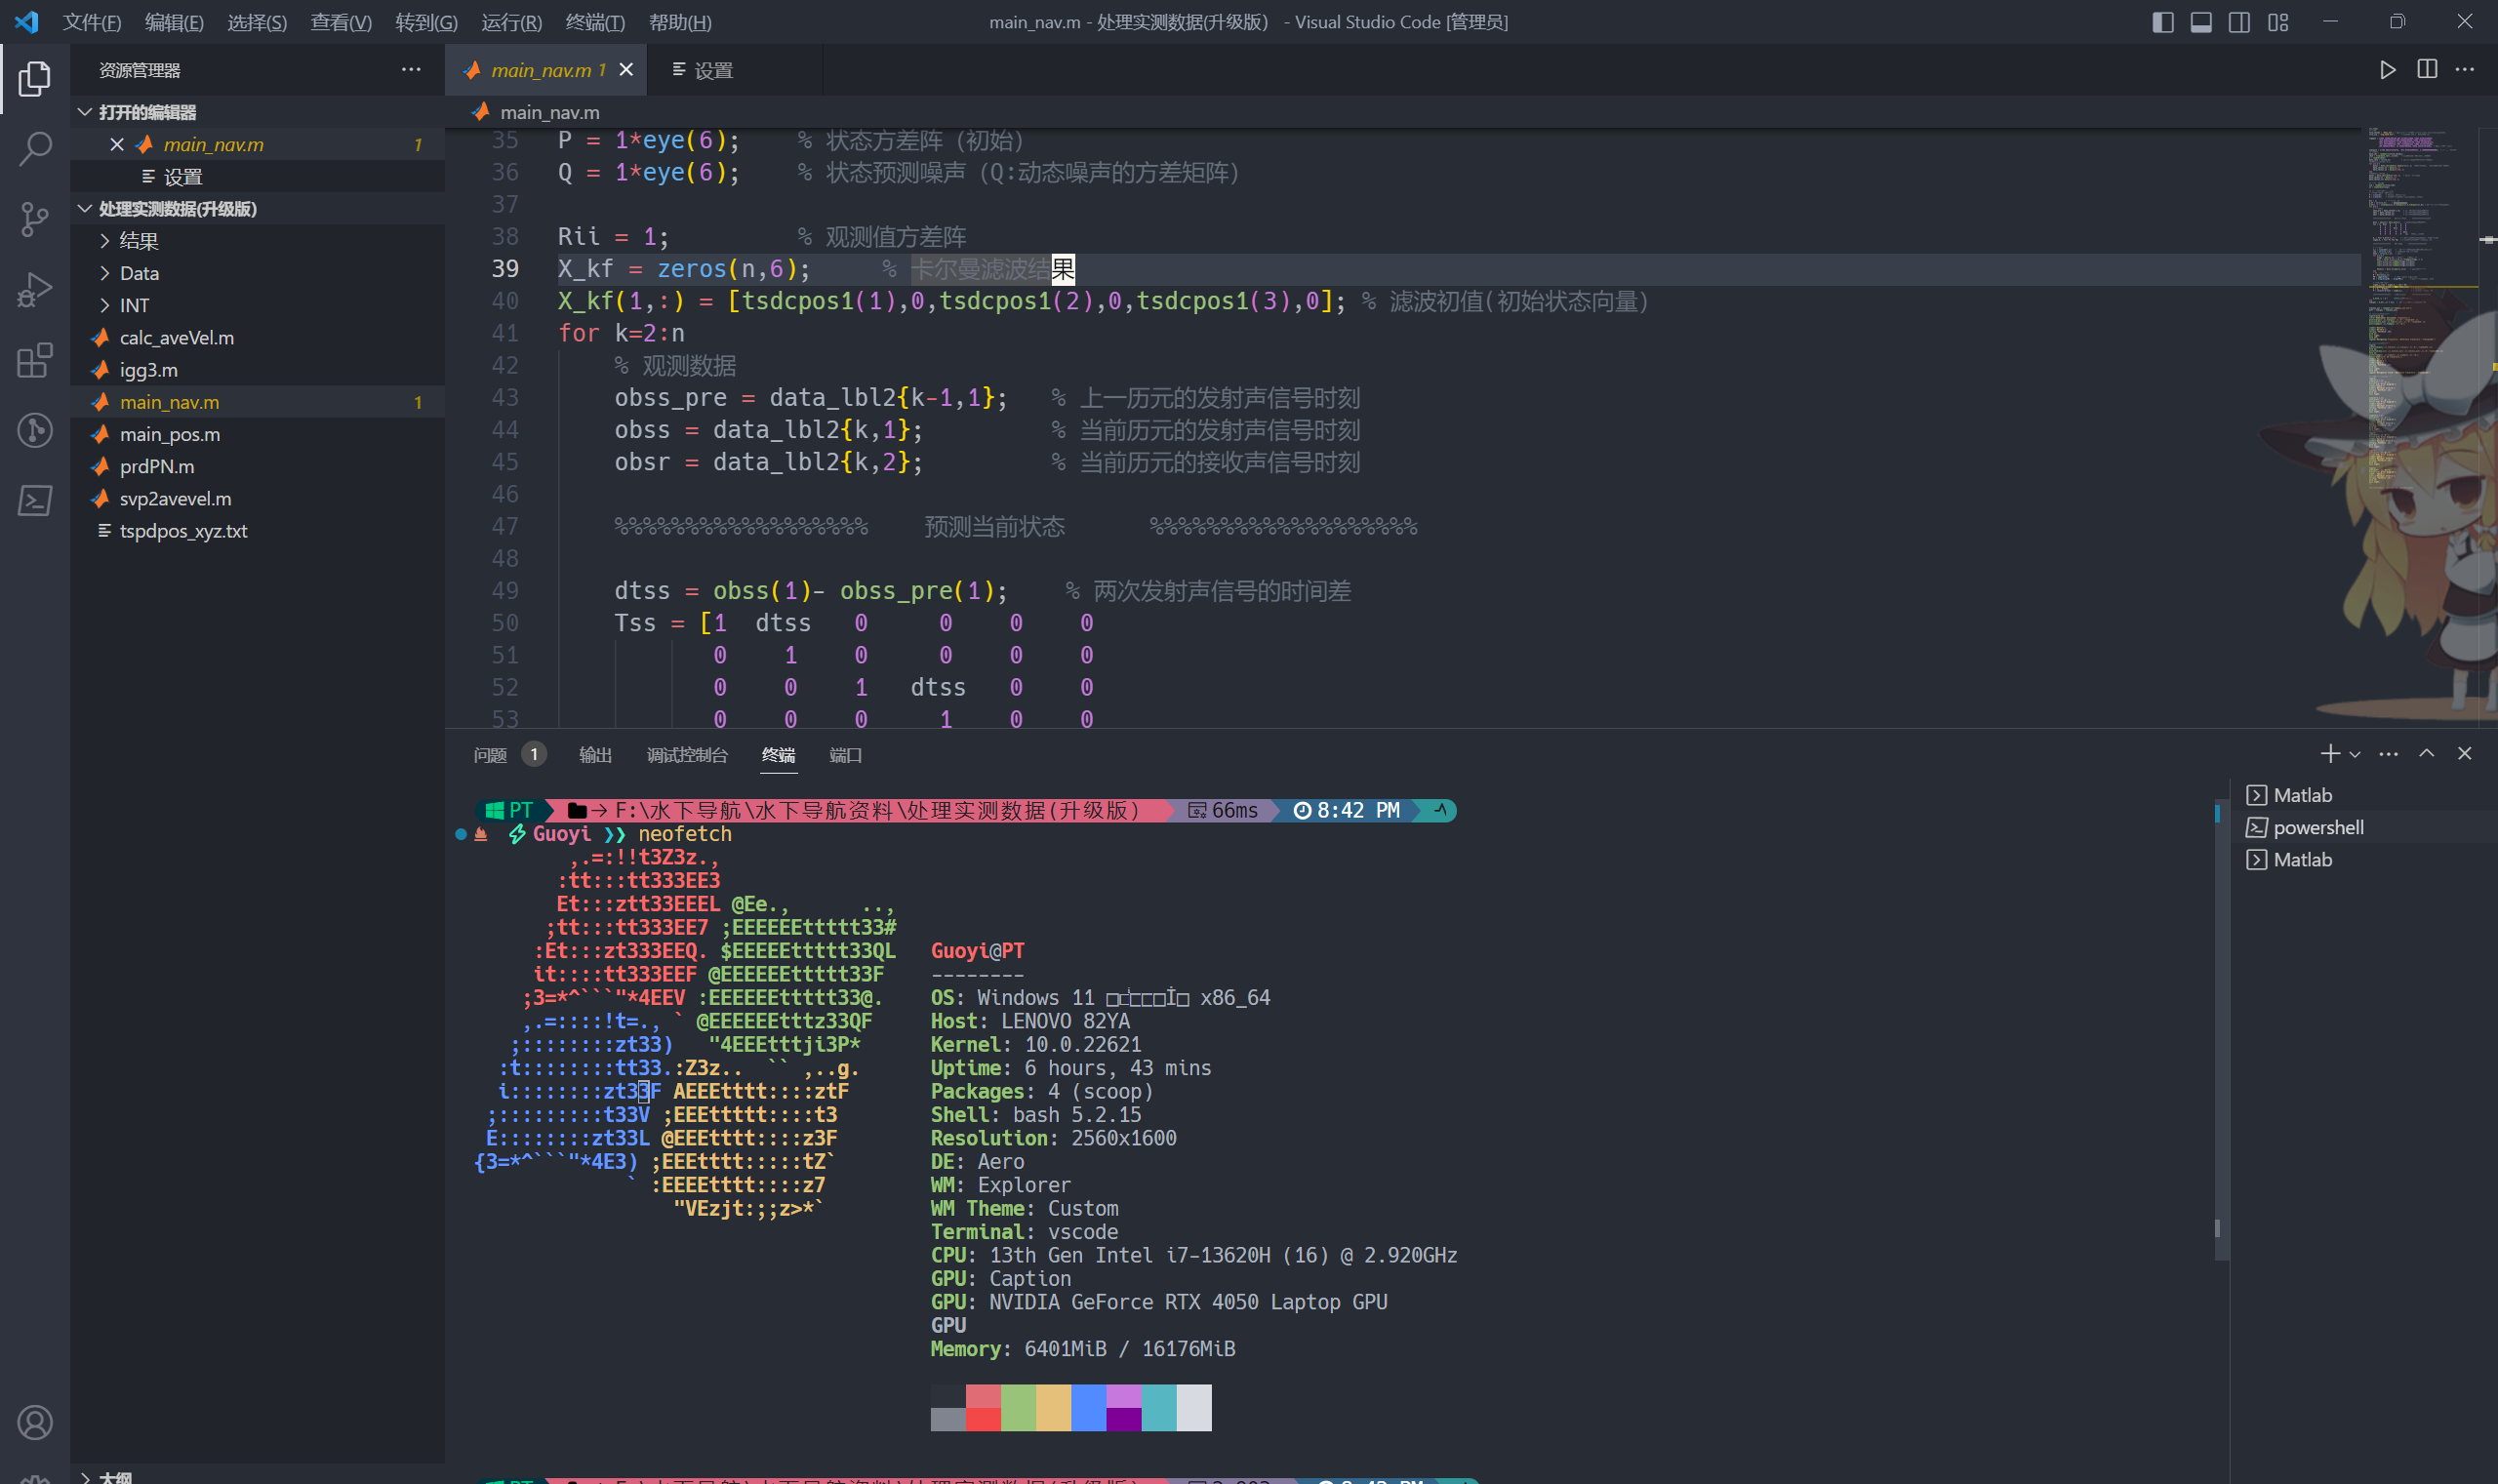Toggle the primary side bar layout icon

(x=2162, y=22)
